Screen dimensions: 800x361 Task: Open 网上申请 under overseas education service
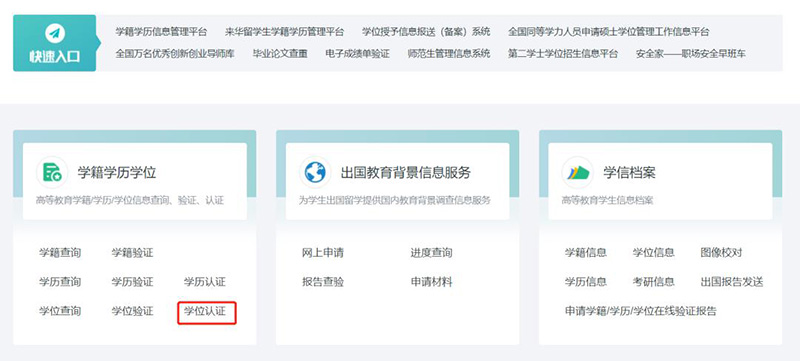323,253
